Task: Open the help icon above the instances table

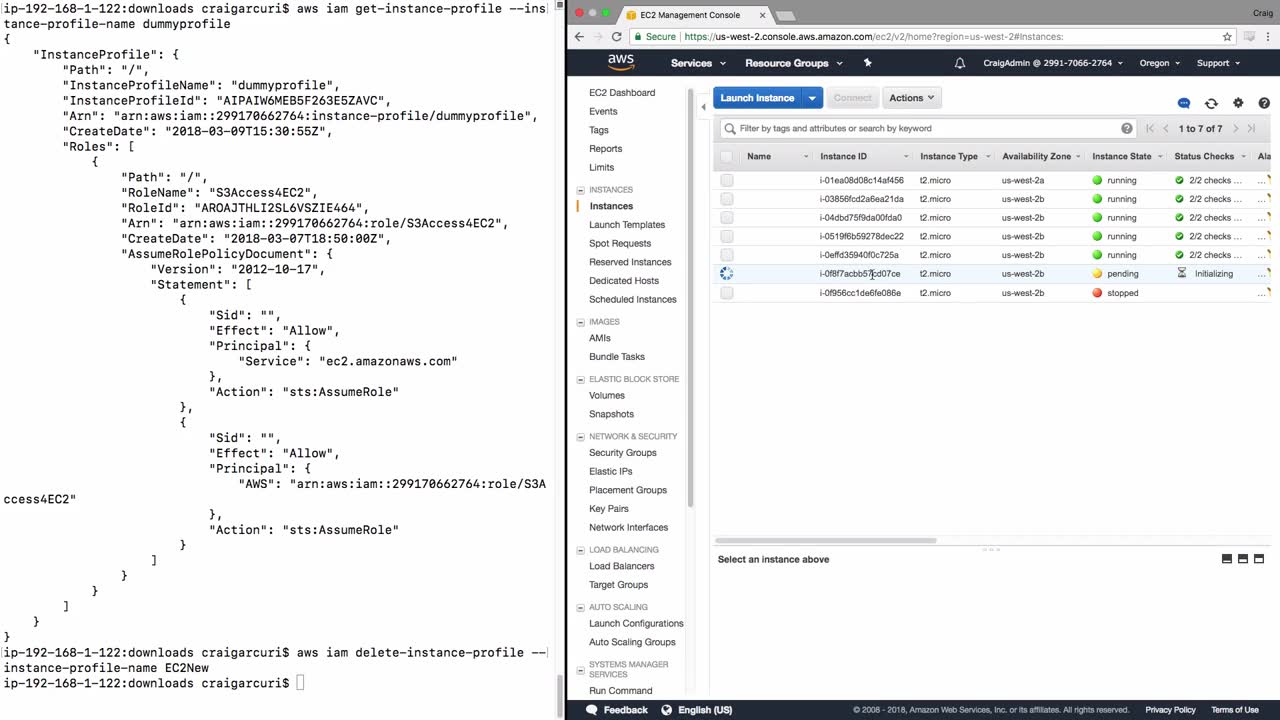Action: [1264, 103]
